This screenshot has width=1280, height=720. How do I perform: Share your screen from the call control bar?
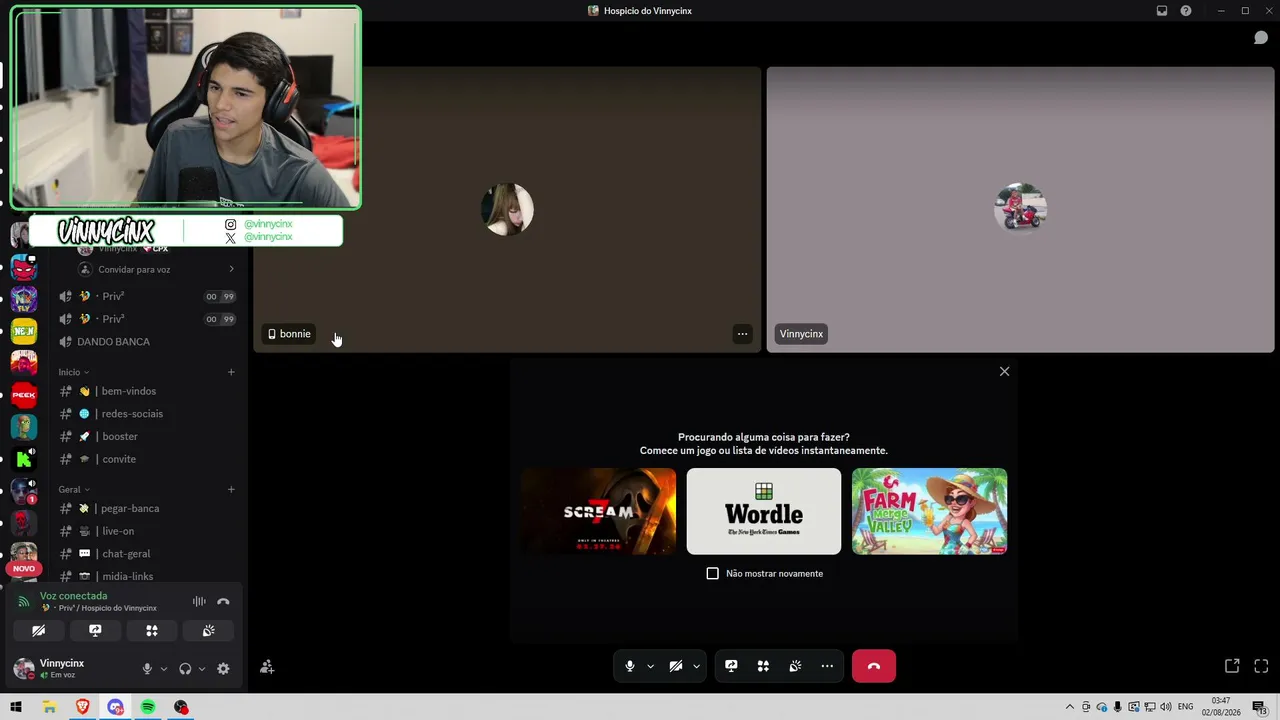click(x=731, y=666)
